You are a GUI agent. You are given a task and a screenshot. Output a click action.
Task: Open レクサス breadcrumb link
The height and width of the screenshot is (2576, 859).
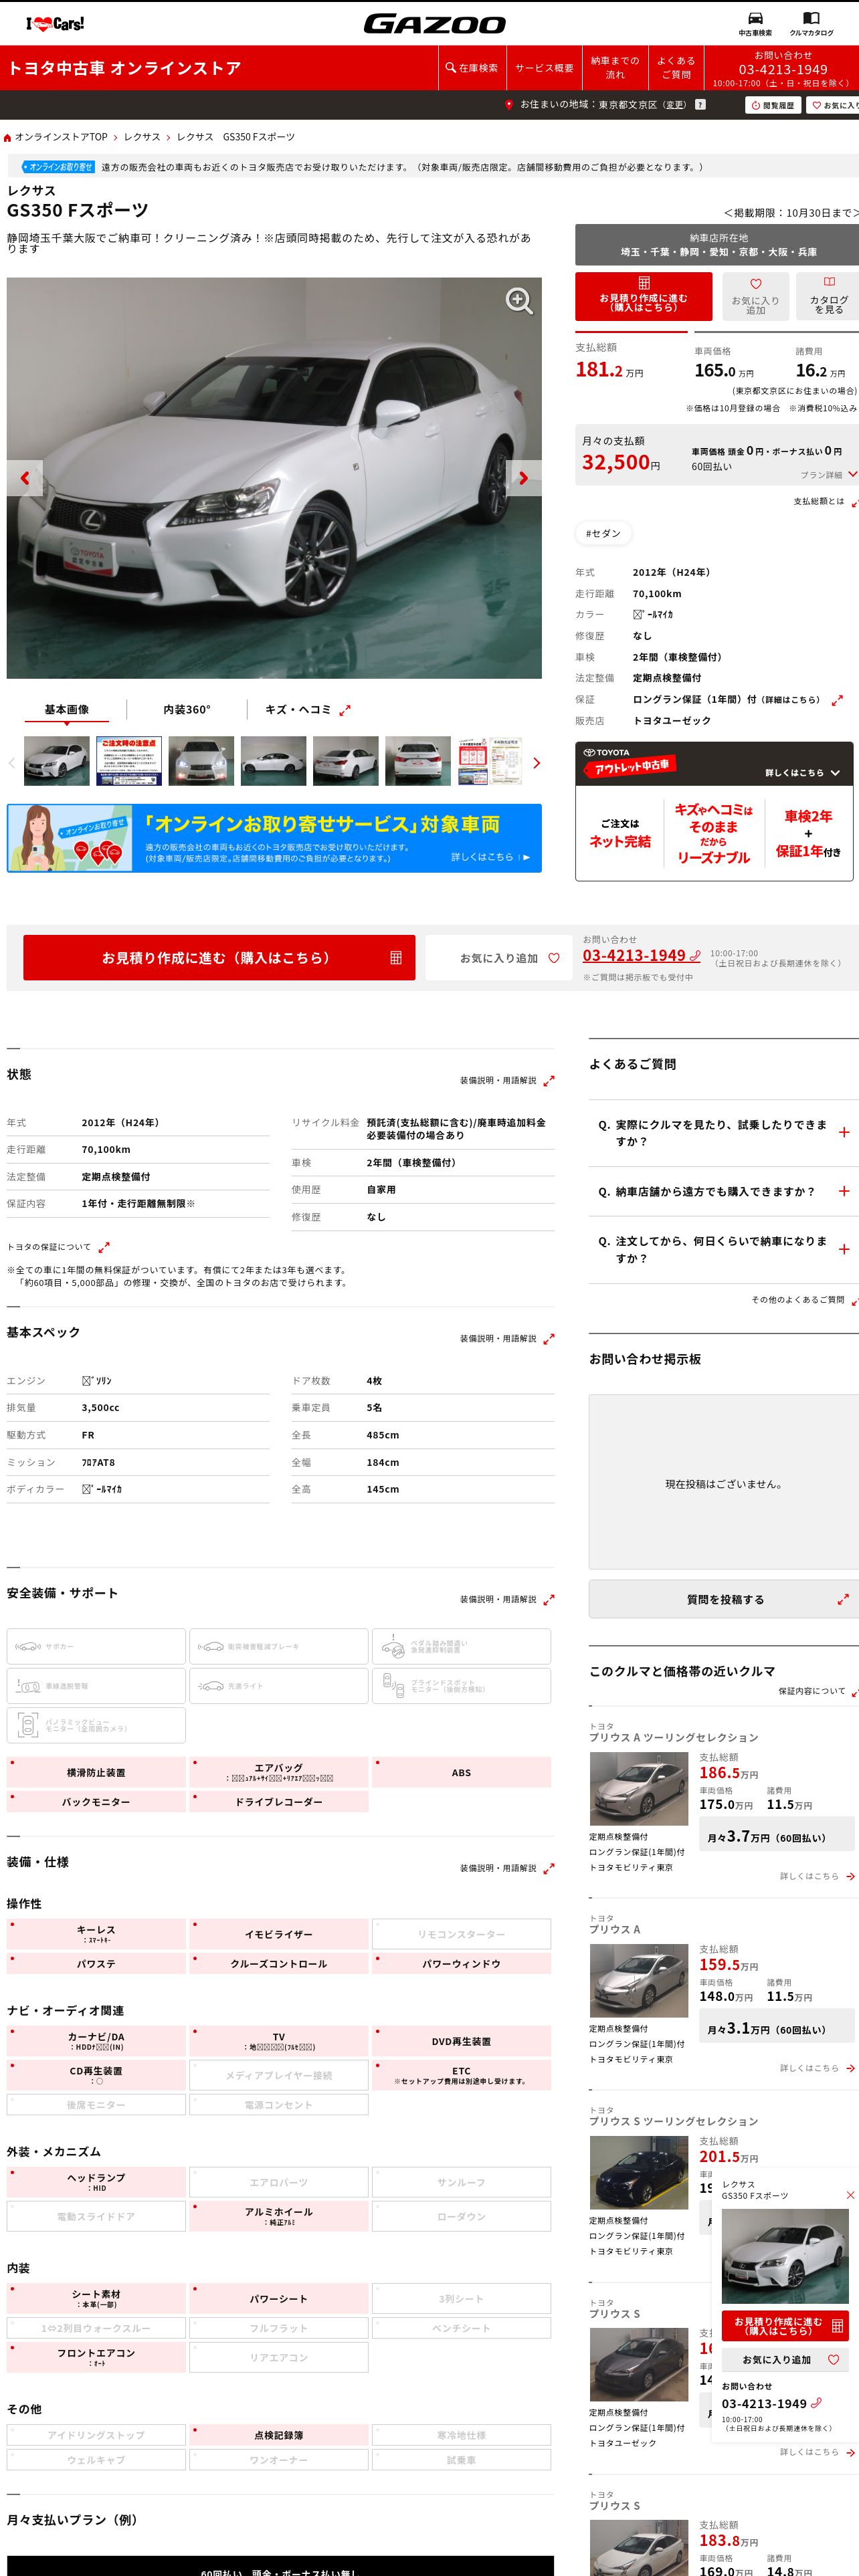pyautogui.click(x=142, y=137)
